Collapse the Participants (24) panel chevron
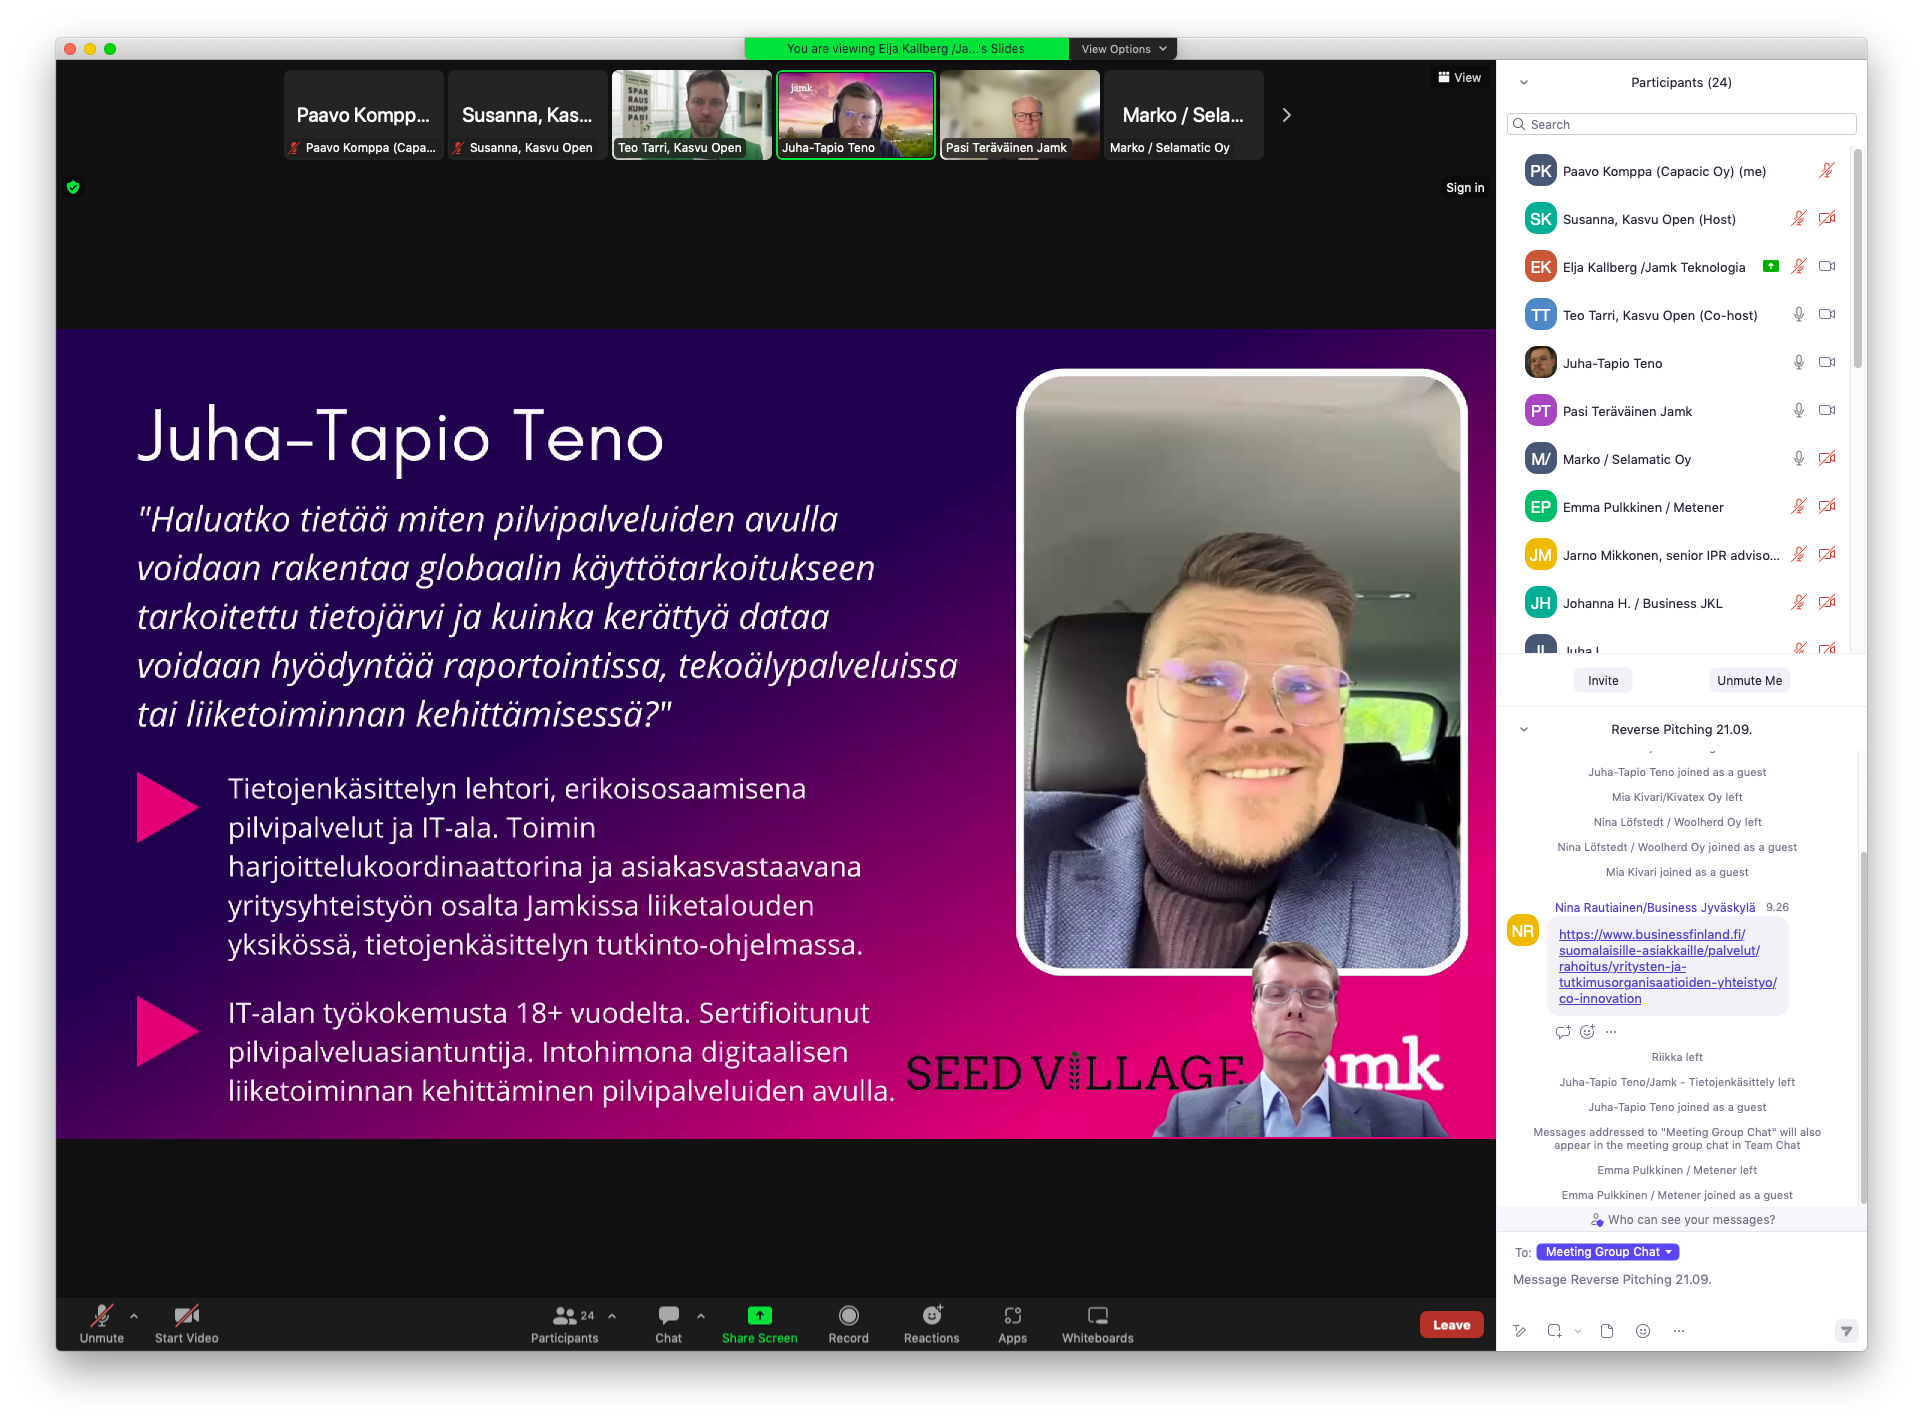 (x=1523, y=83)
